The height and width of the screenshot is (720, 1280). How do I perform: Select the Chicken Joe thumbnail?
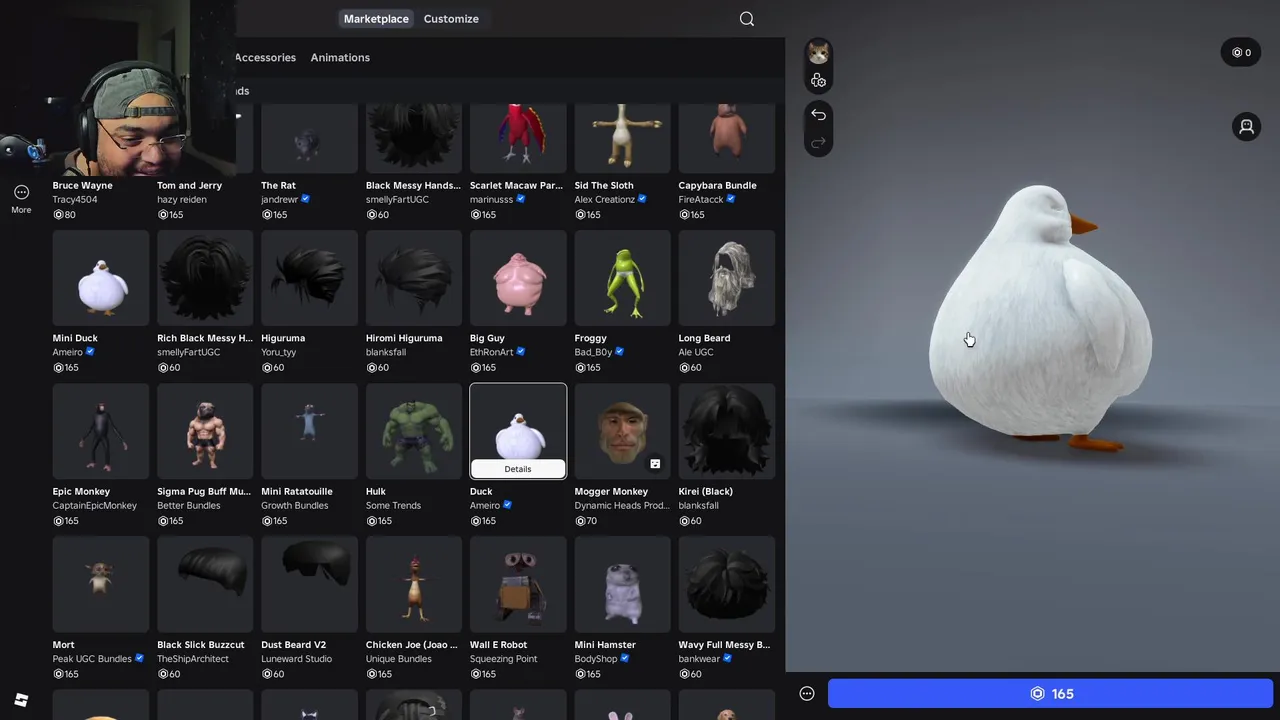coord(414,585)
